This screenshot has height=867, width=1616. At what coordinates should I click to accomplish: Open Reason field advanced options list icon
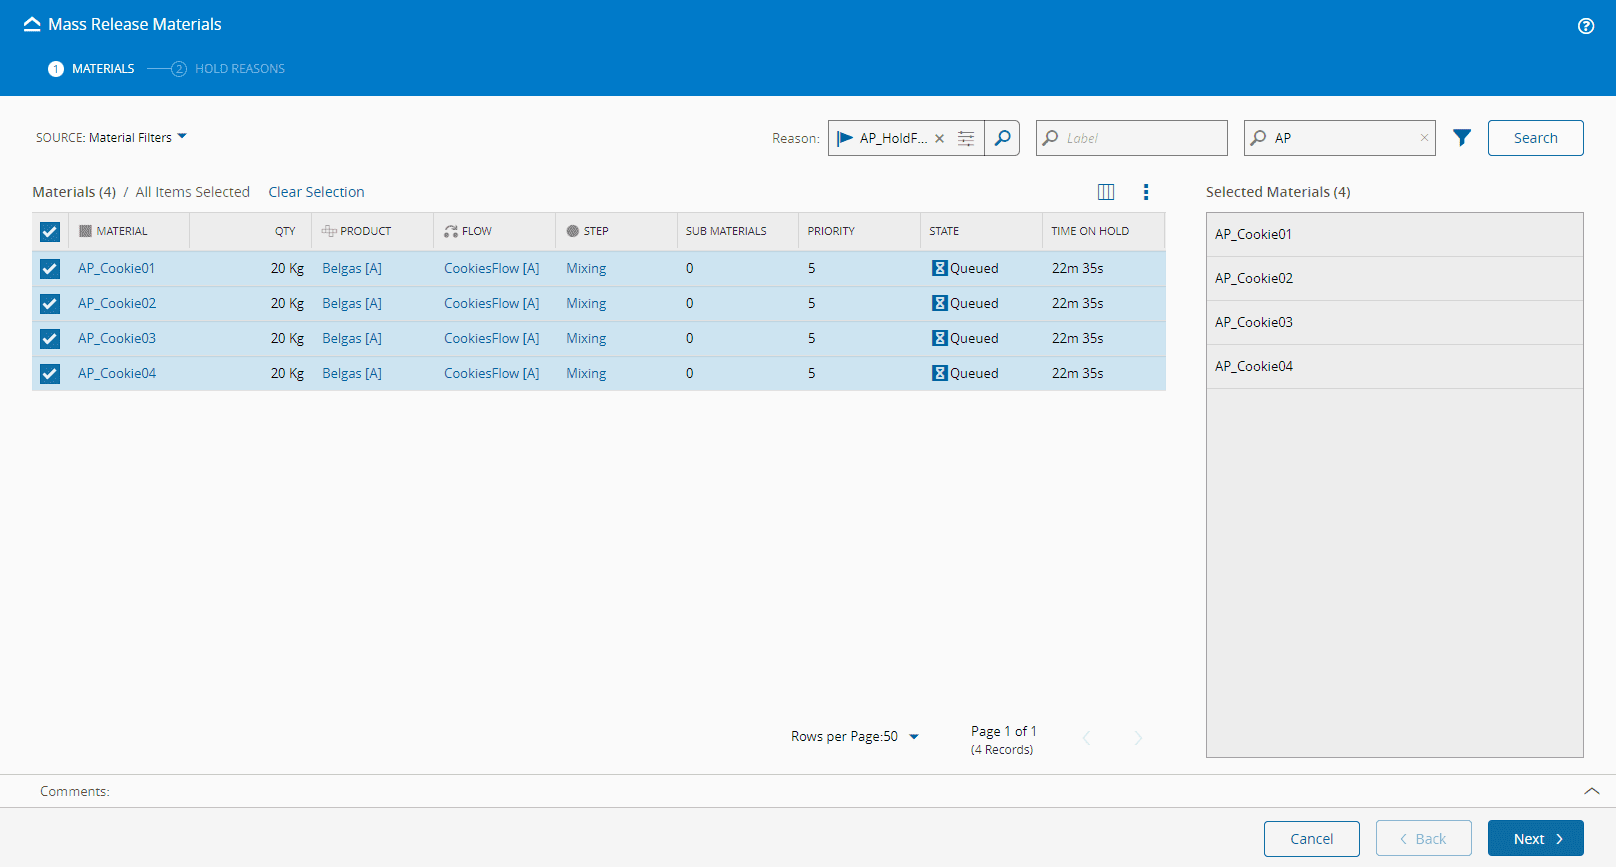pyautogui.click(x=966, y=138)
